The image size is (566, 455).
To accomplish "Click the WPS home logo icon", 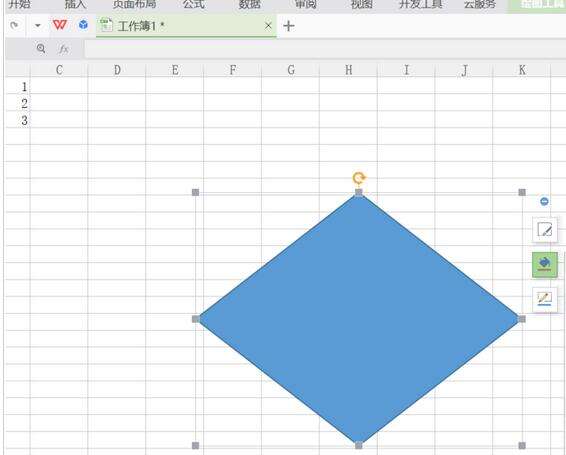I will (60, 25).
